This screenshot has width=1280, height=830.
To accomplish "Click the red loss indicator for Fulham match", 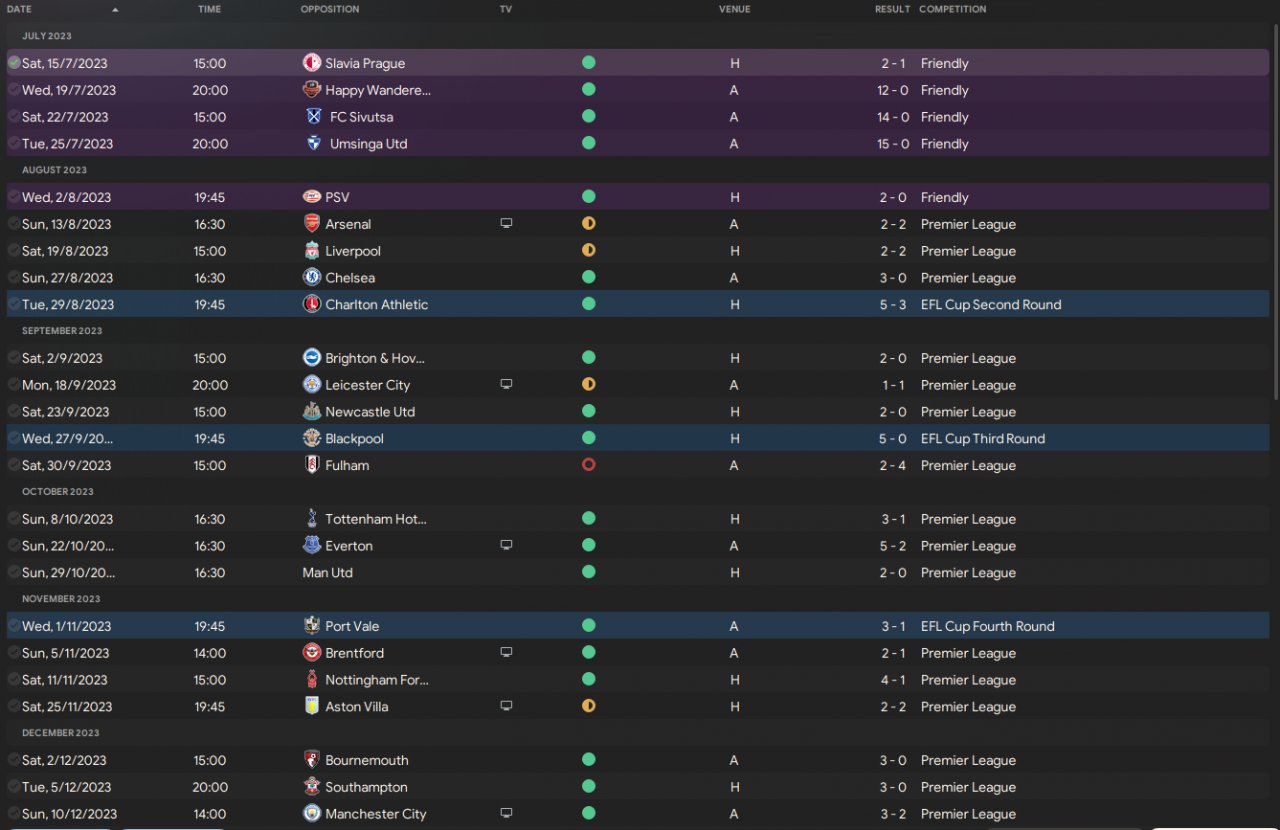I will (x=588, y=465).
